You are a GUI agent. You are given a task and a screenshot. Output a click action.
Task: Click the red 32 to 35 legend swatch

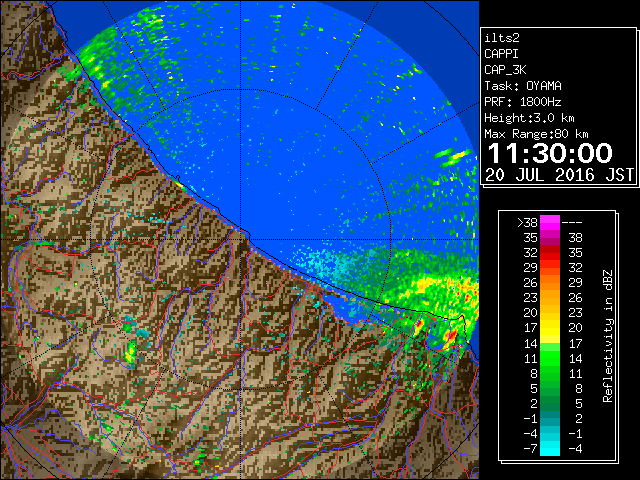pyautogui.click(x=550, y=253)
